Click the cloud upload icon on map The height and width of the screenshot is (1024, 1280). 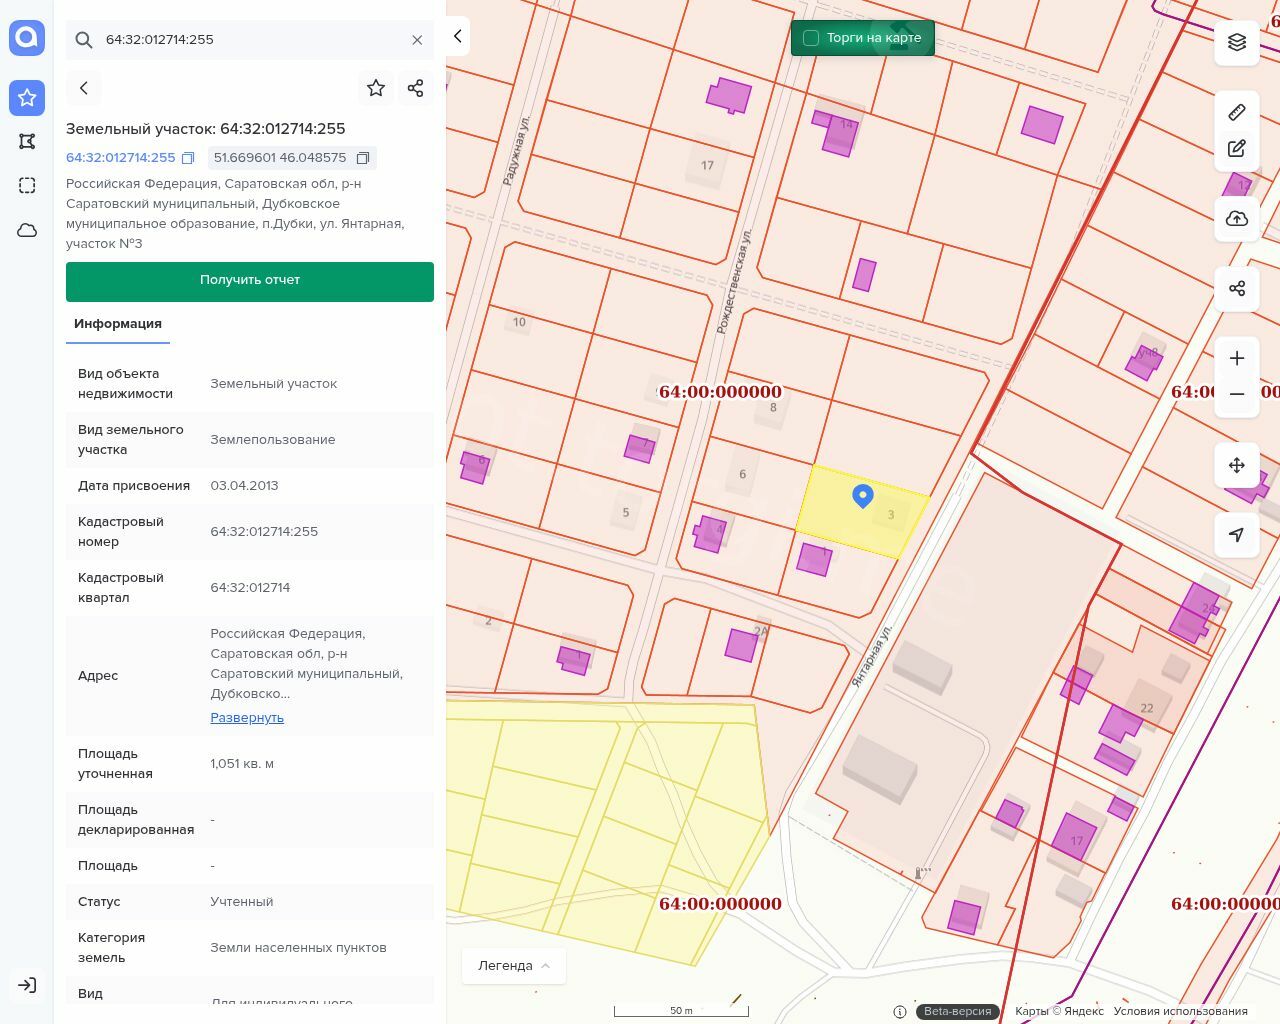[x=1237, y=219]
